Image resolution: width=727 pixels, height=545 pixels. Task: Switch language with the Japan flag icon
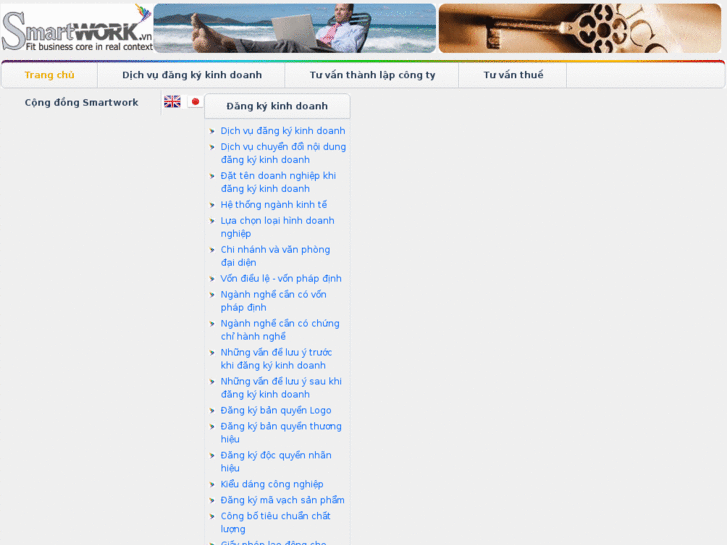click(x=195, y=102)
